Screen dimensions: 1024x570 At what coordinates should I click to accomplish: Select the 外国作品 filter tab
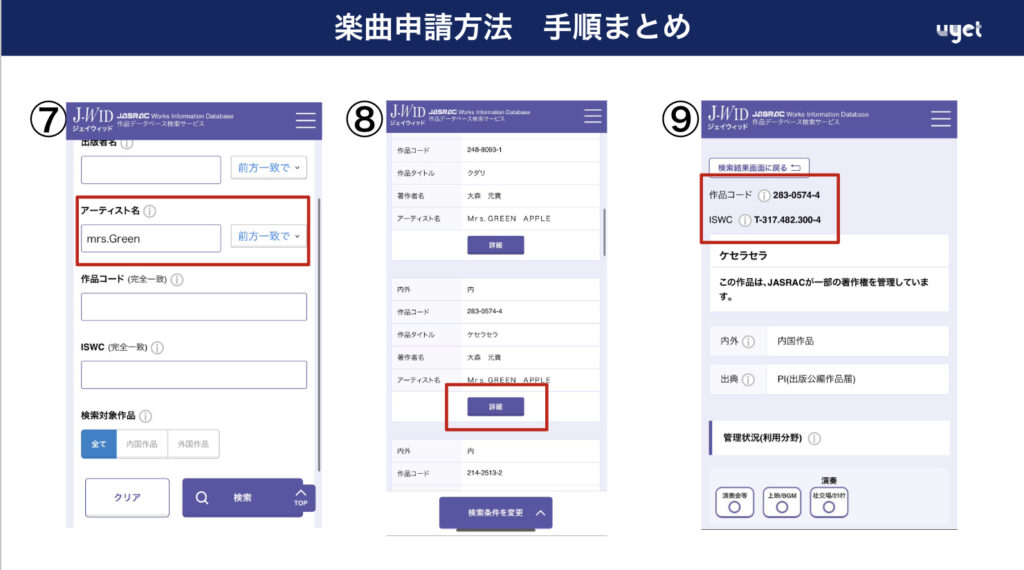pos(193,444)
